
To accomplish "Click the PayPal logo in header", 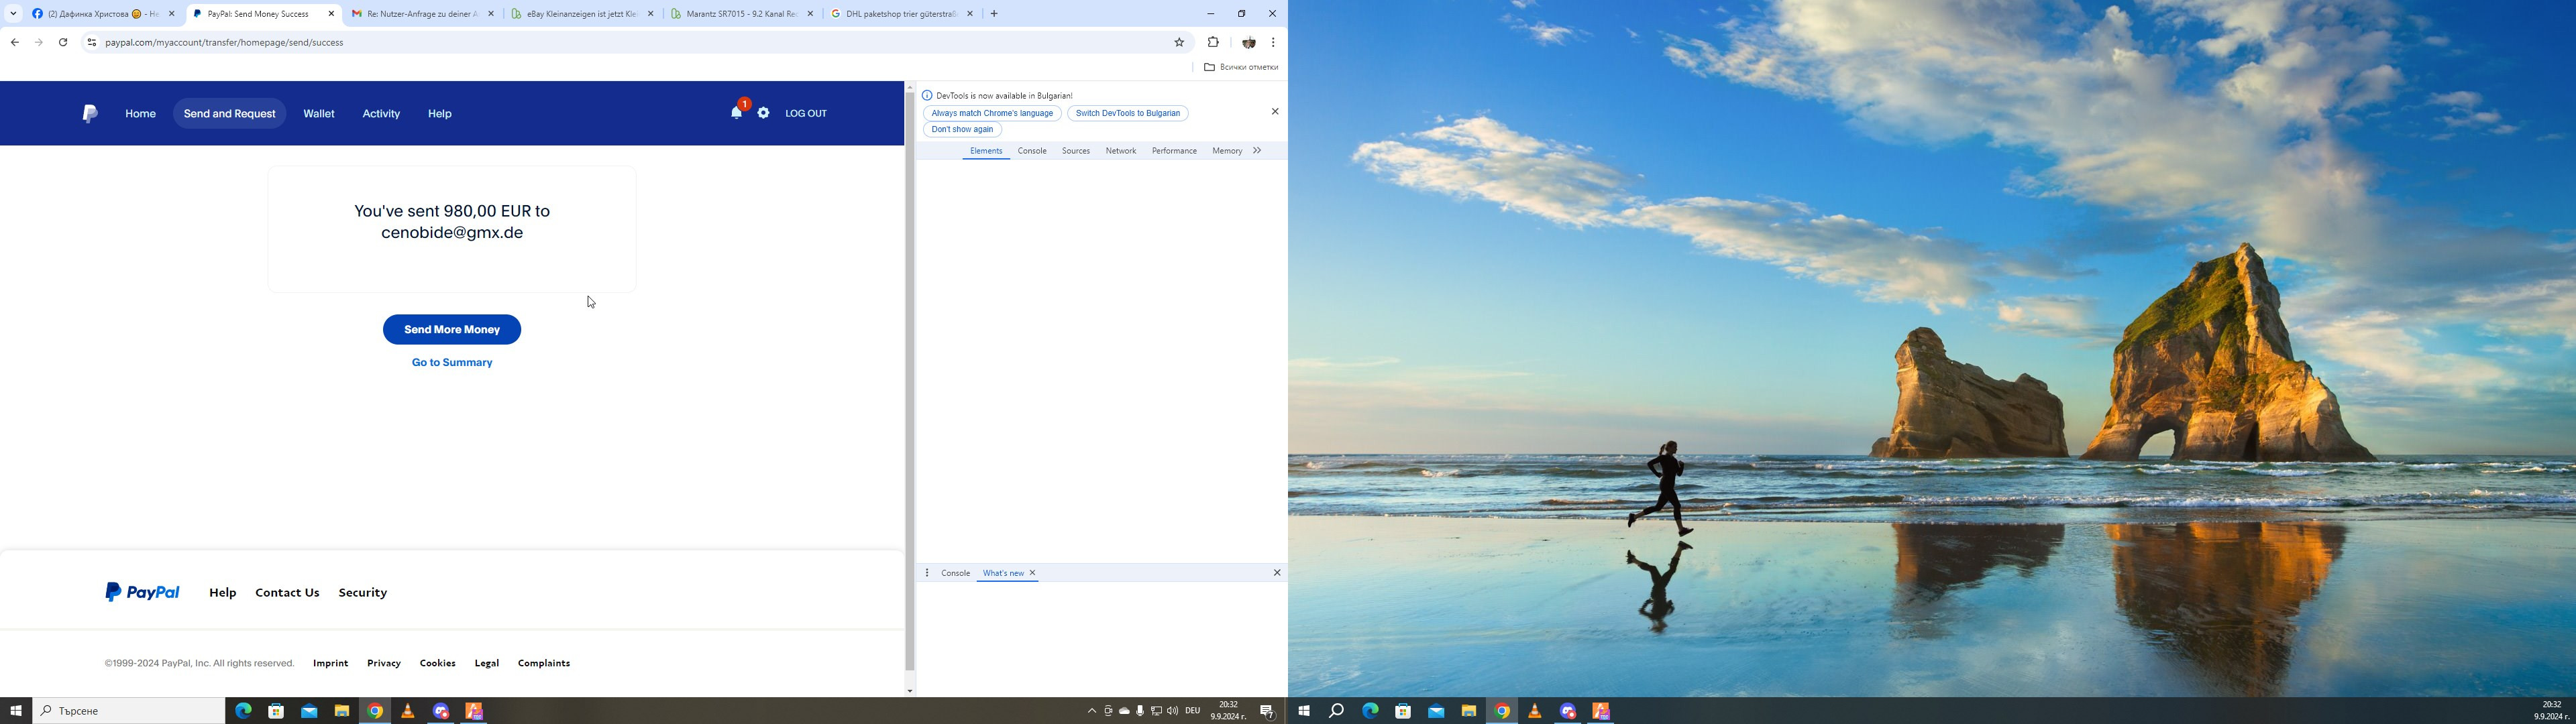I will [x=90, y=114].
